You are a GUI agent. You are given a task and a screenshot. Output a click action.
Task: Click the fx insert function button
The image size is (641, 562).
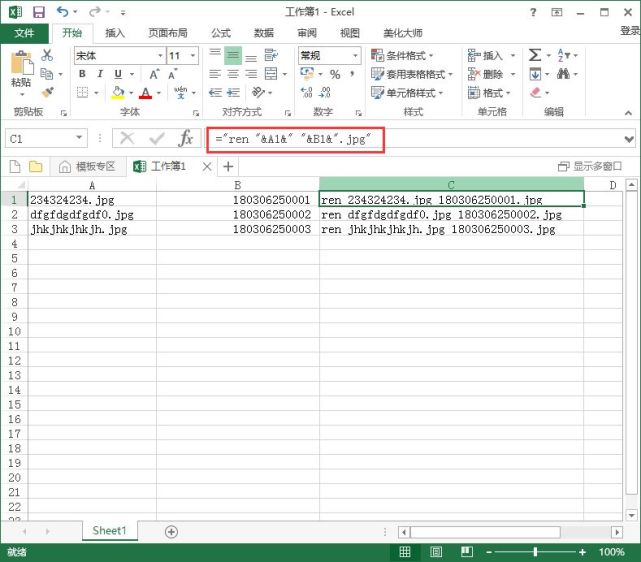click(x=186, y=139)
